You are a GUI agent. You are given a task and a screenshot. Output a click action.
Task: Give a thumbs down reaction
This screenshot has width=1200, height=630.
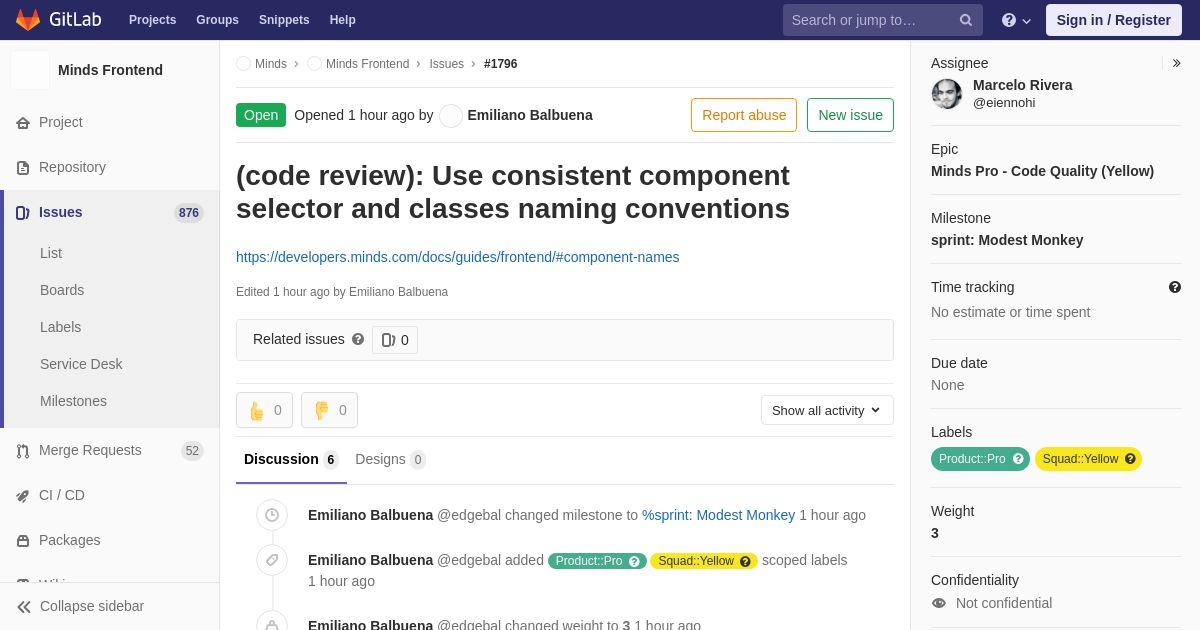tap(329, 410)
